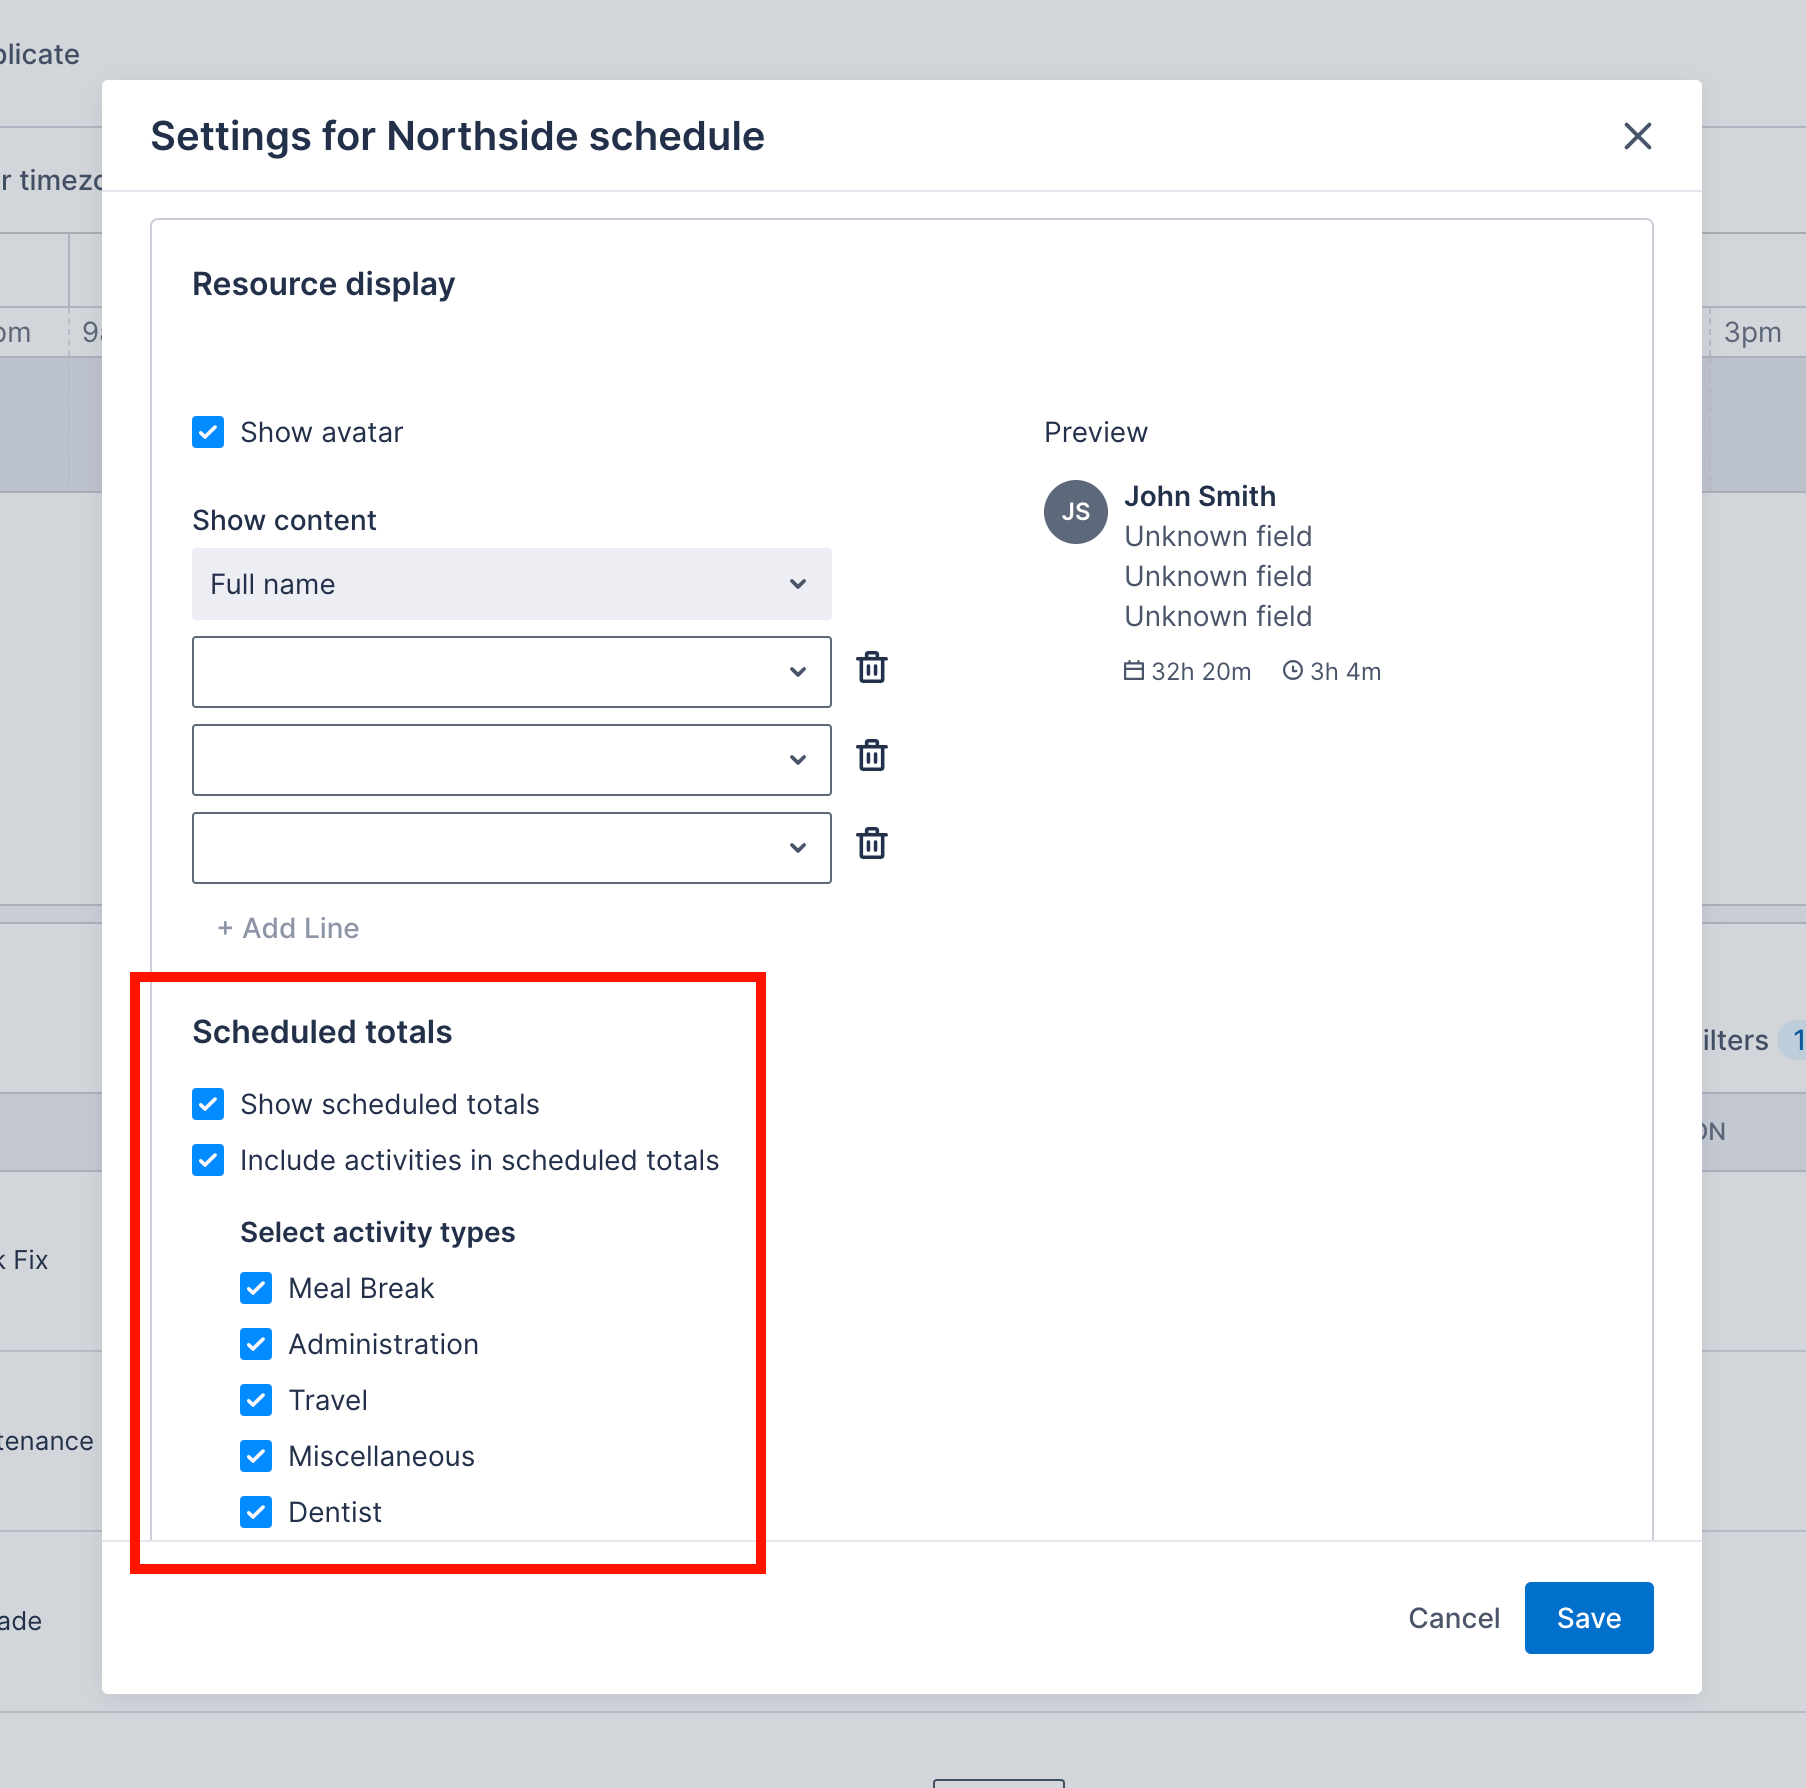1806x1788 pixels.
Task: Delete the third empty show content line
Action: pos(870,844)
